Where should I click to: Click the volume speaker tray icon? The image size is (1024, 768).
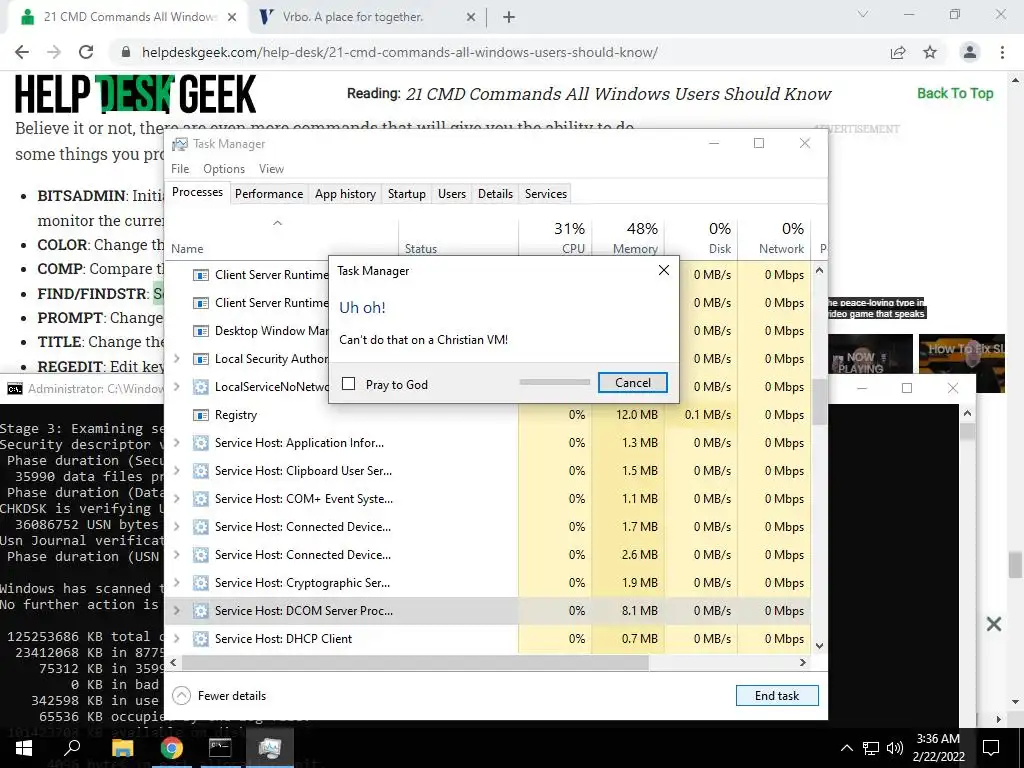tap(895, 748)
